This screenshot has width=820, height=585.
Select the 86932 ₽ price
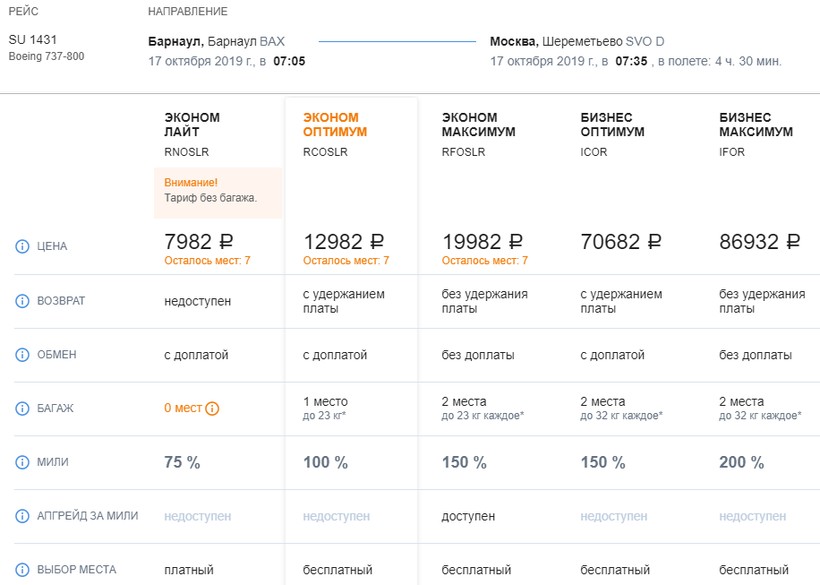point(760,242)
